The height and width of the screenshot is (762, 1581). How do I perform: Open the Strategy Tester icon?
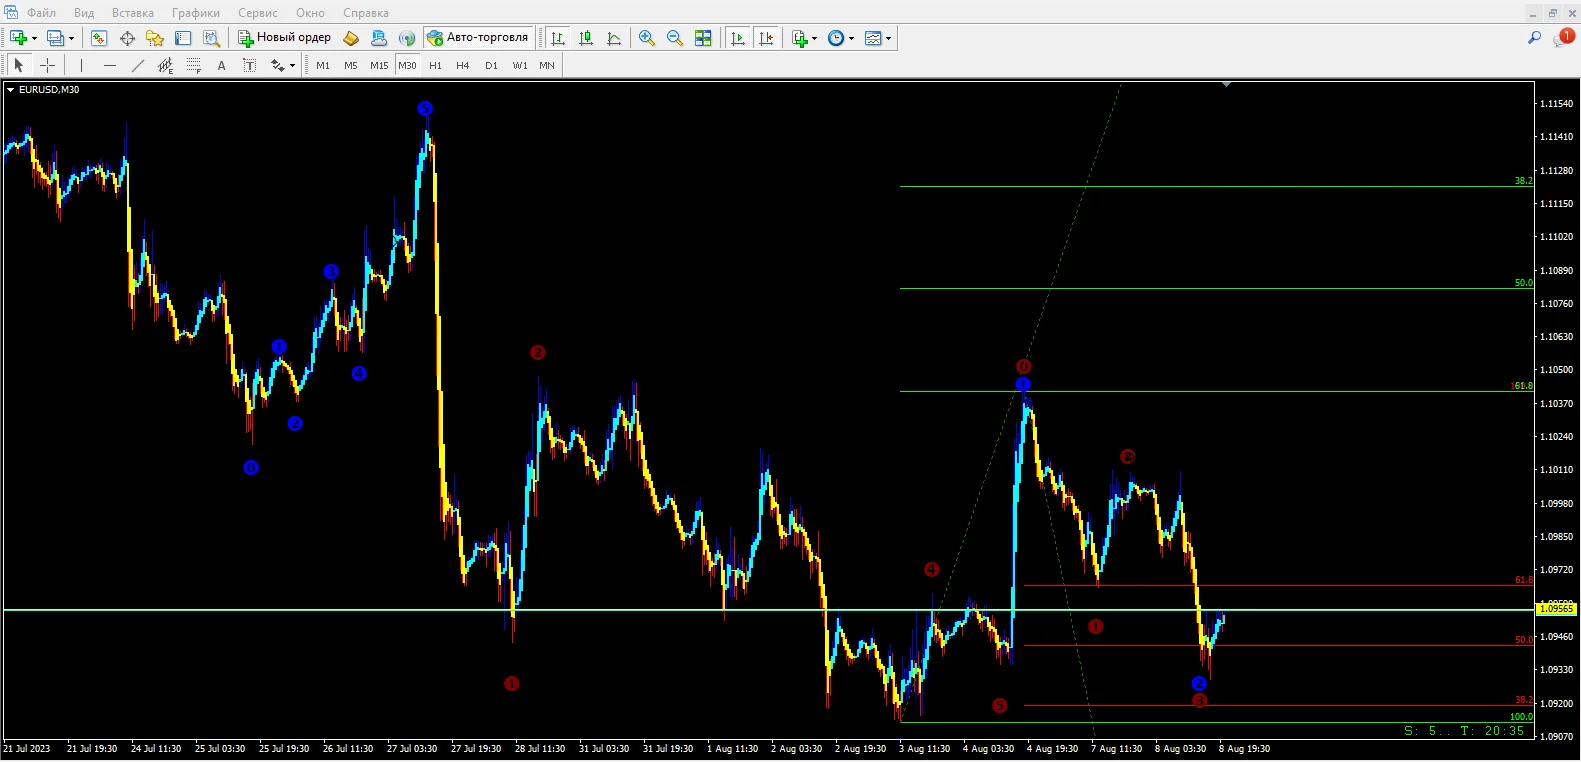[x=211, y=38]
